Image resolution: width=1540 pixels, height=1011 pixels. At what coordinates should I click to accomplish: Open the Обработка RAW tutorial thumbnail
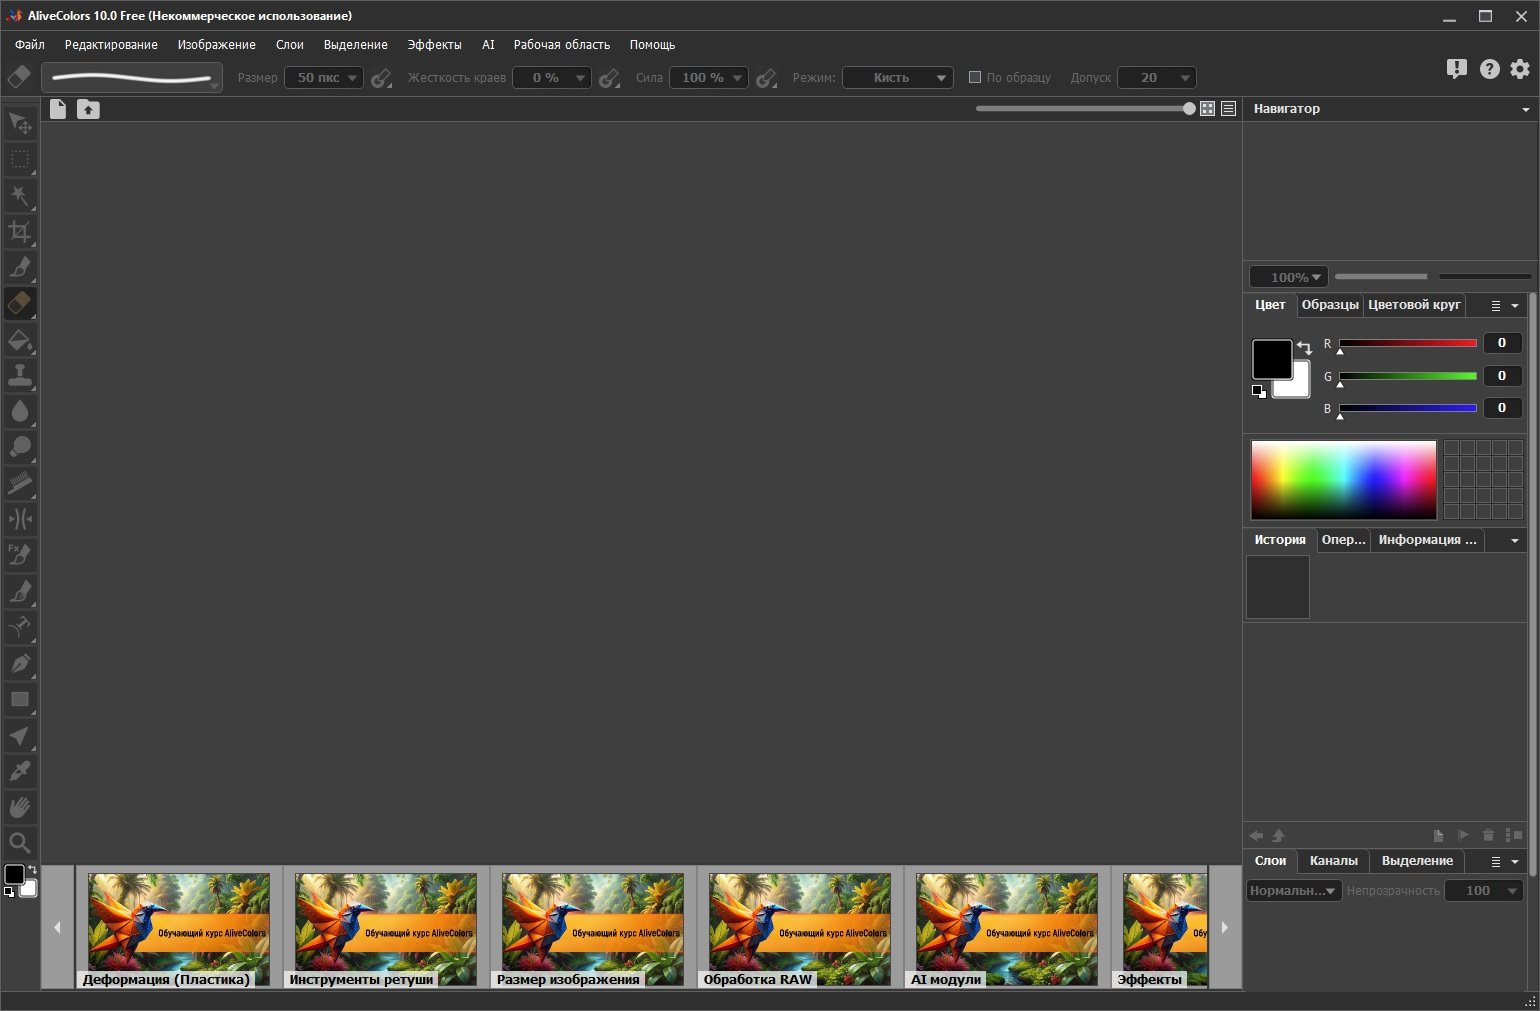click(799, 929)
